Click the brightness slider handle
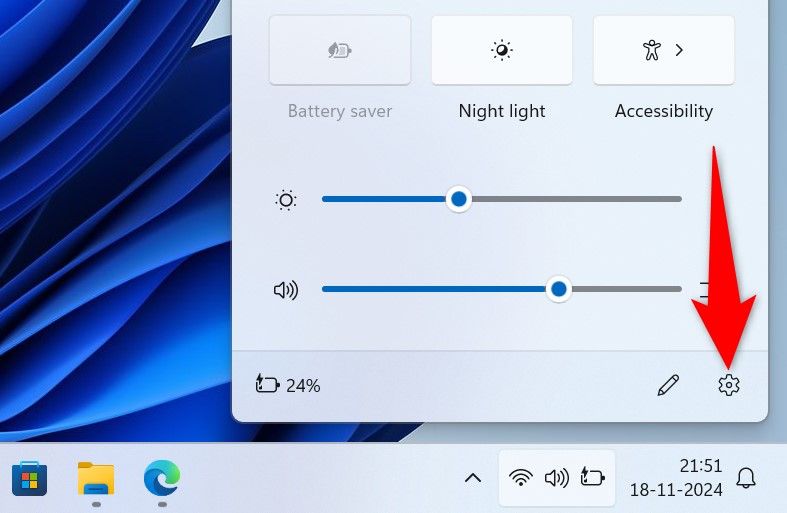Screen dimensions: 787x513 point(459,199)
